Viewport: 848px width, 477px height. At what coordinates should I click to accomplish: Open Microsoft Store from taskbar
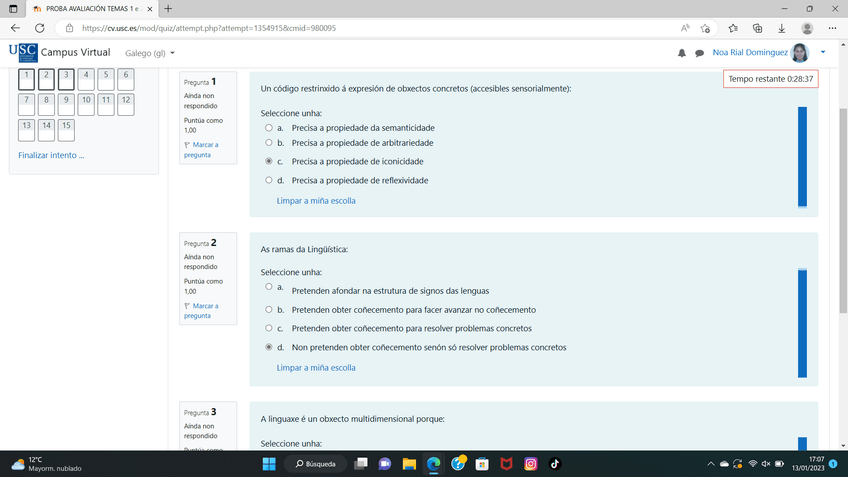[482, 464]
